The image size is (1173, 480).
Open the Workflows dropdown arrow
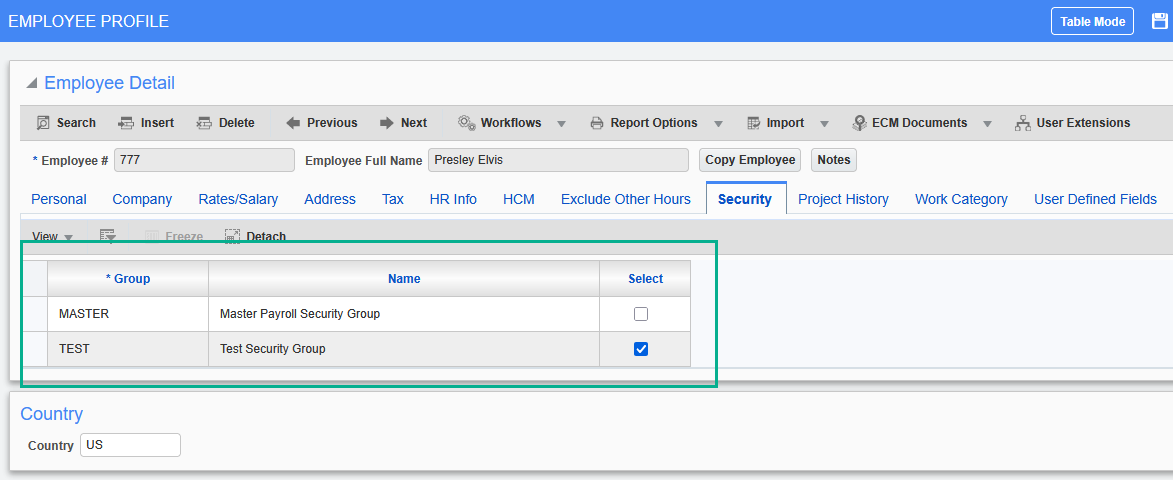coord(561,124)
